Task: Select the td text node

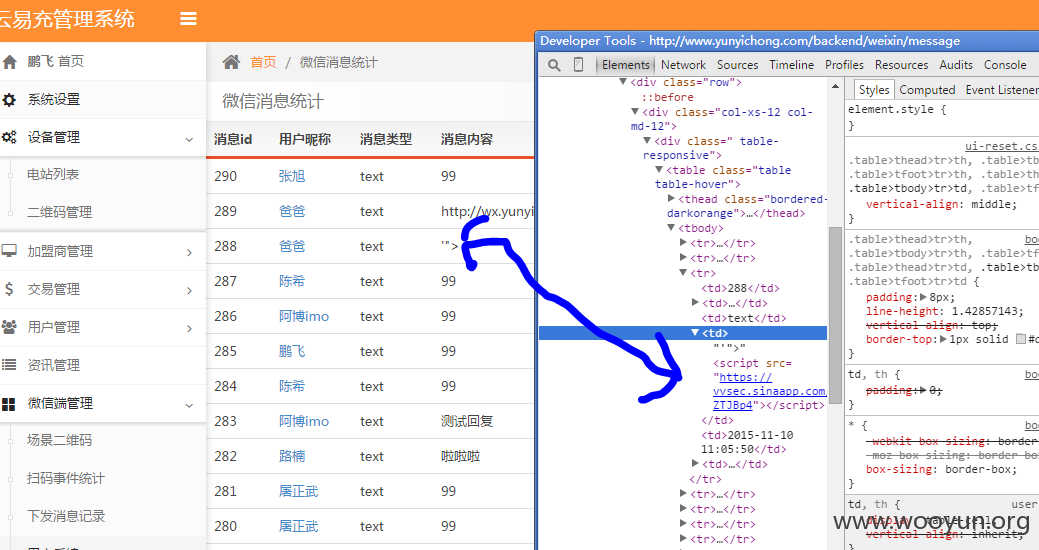Action: pyautogui.click(x=743, y=318)
